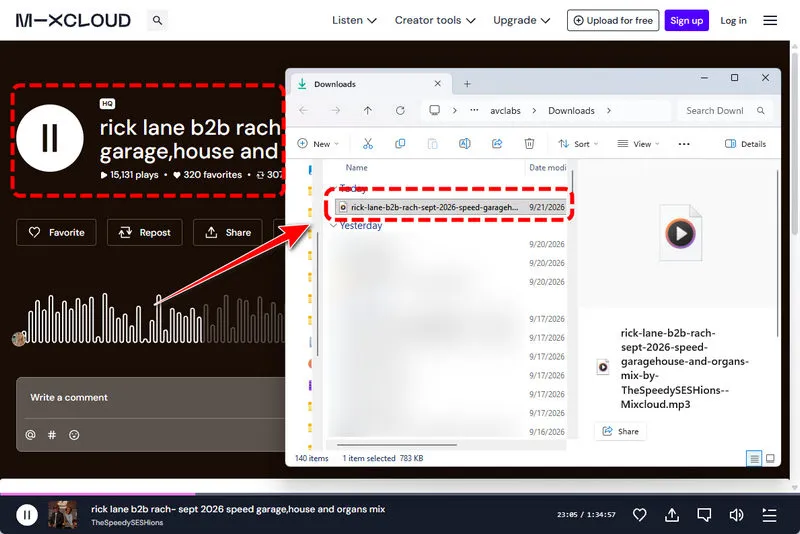800x534 pixels.
Task: Open the emoji picker smiley icon
Action: click(x=74, y=435)
